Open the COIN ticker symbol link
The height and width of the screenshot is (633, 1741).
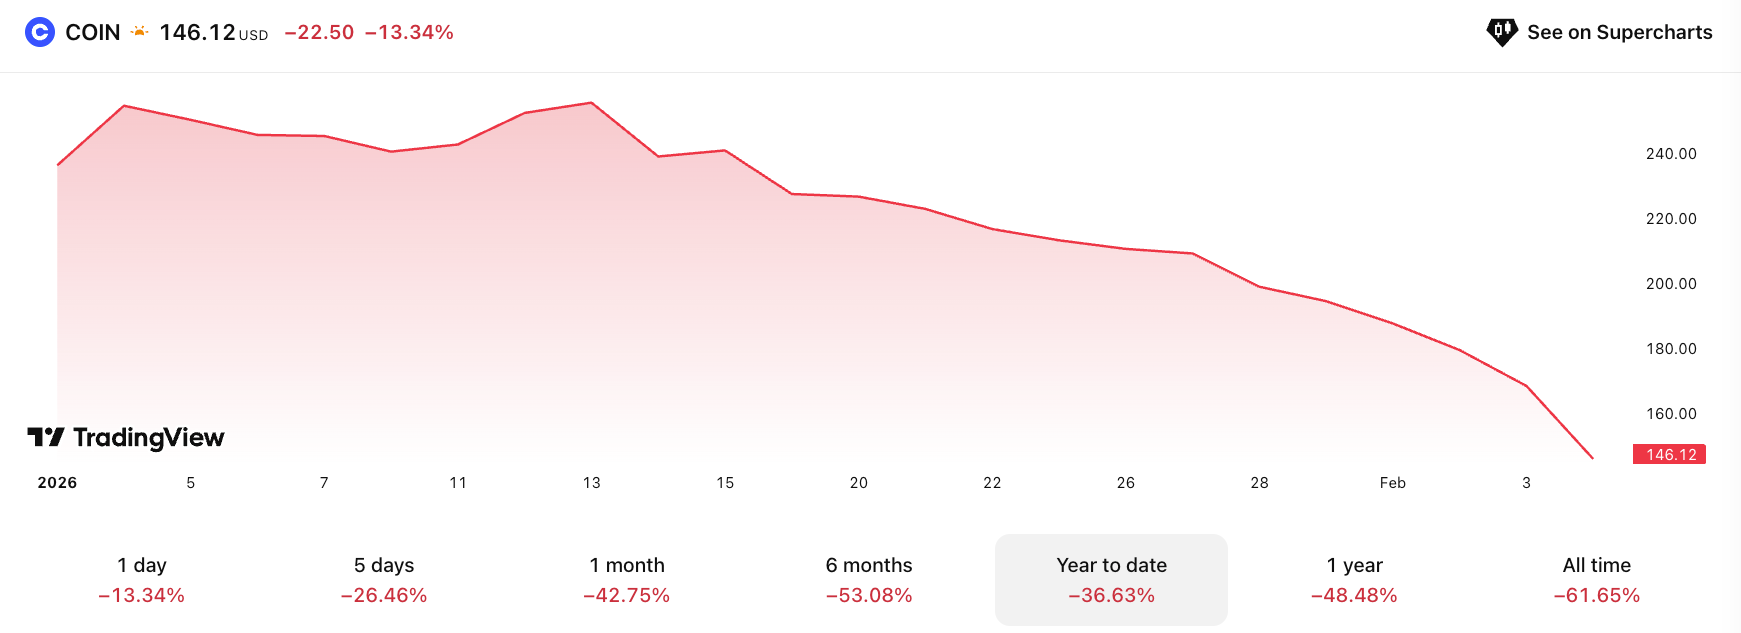tap(93, 32)
